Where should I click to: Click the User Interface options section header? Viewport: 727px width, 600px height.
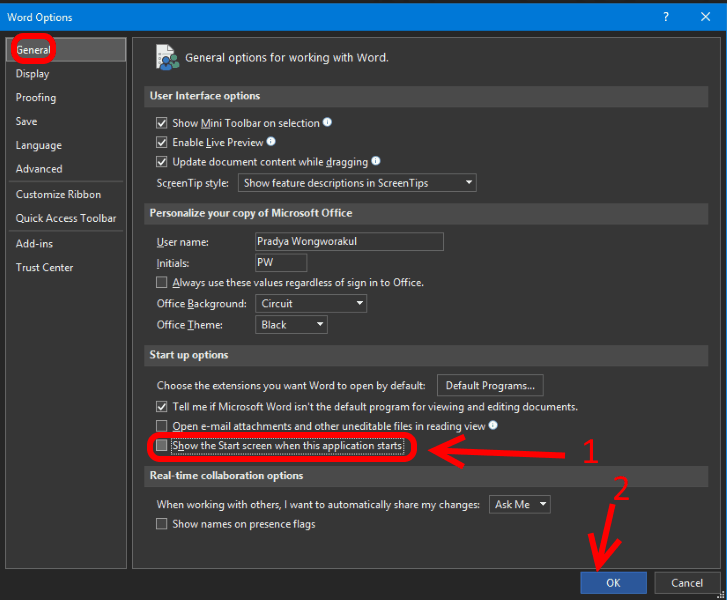(426, 96)
